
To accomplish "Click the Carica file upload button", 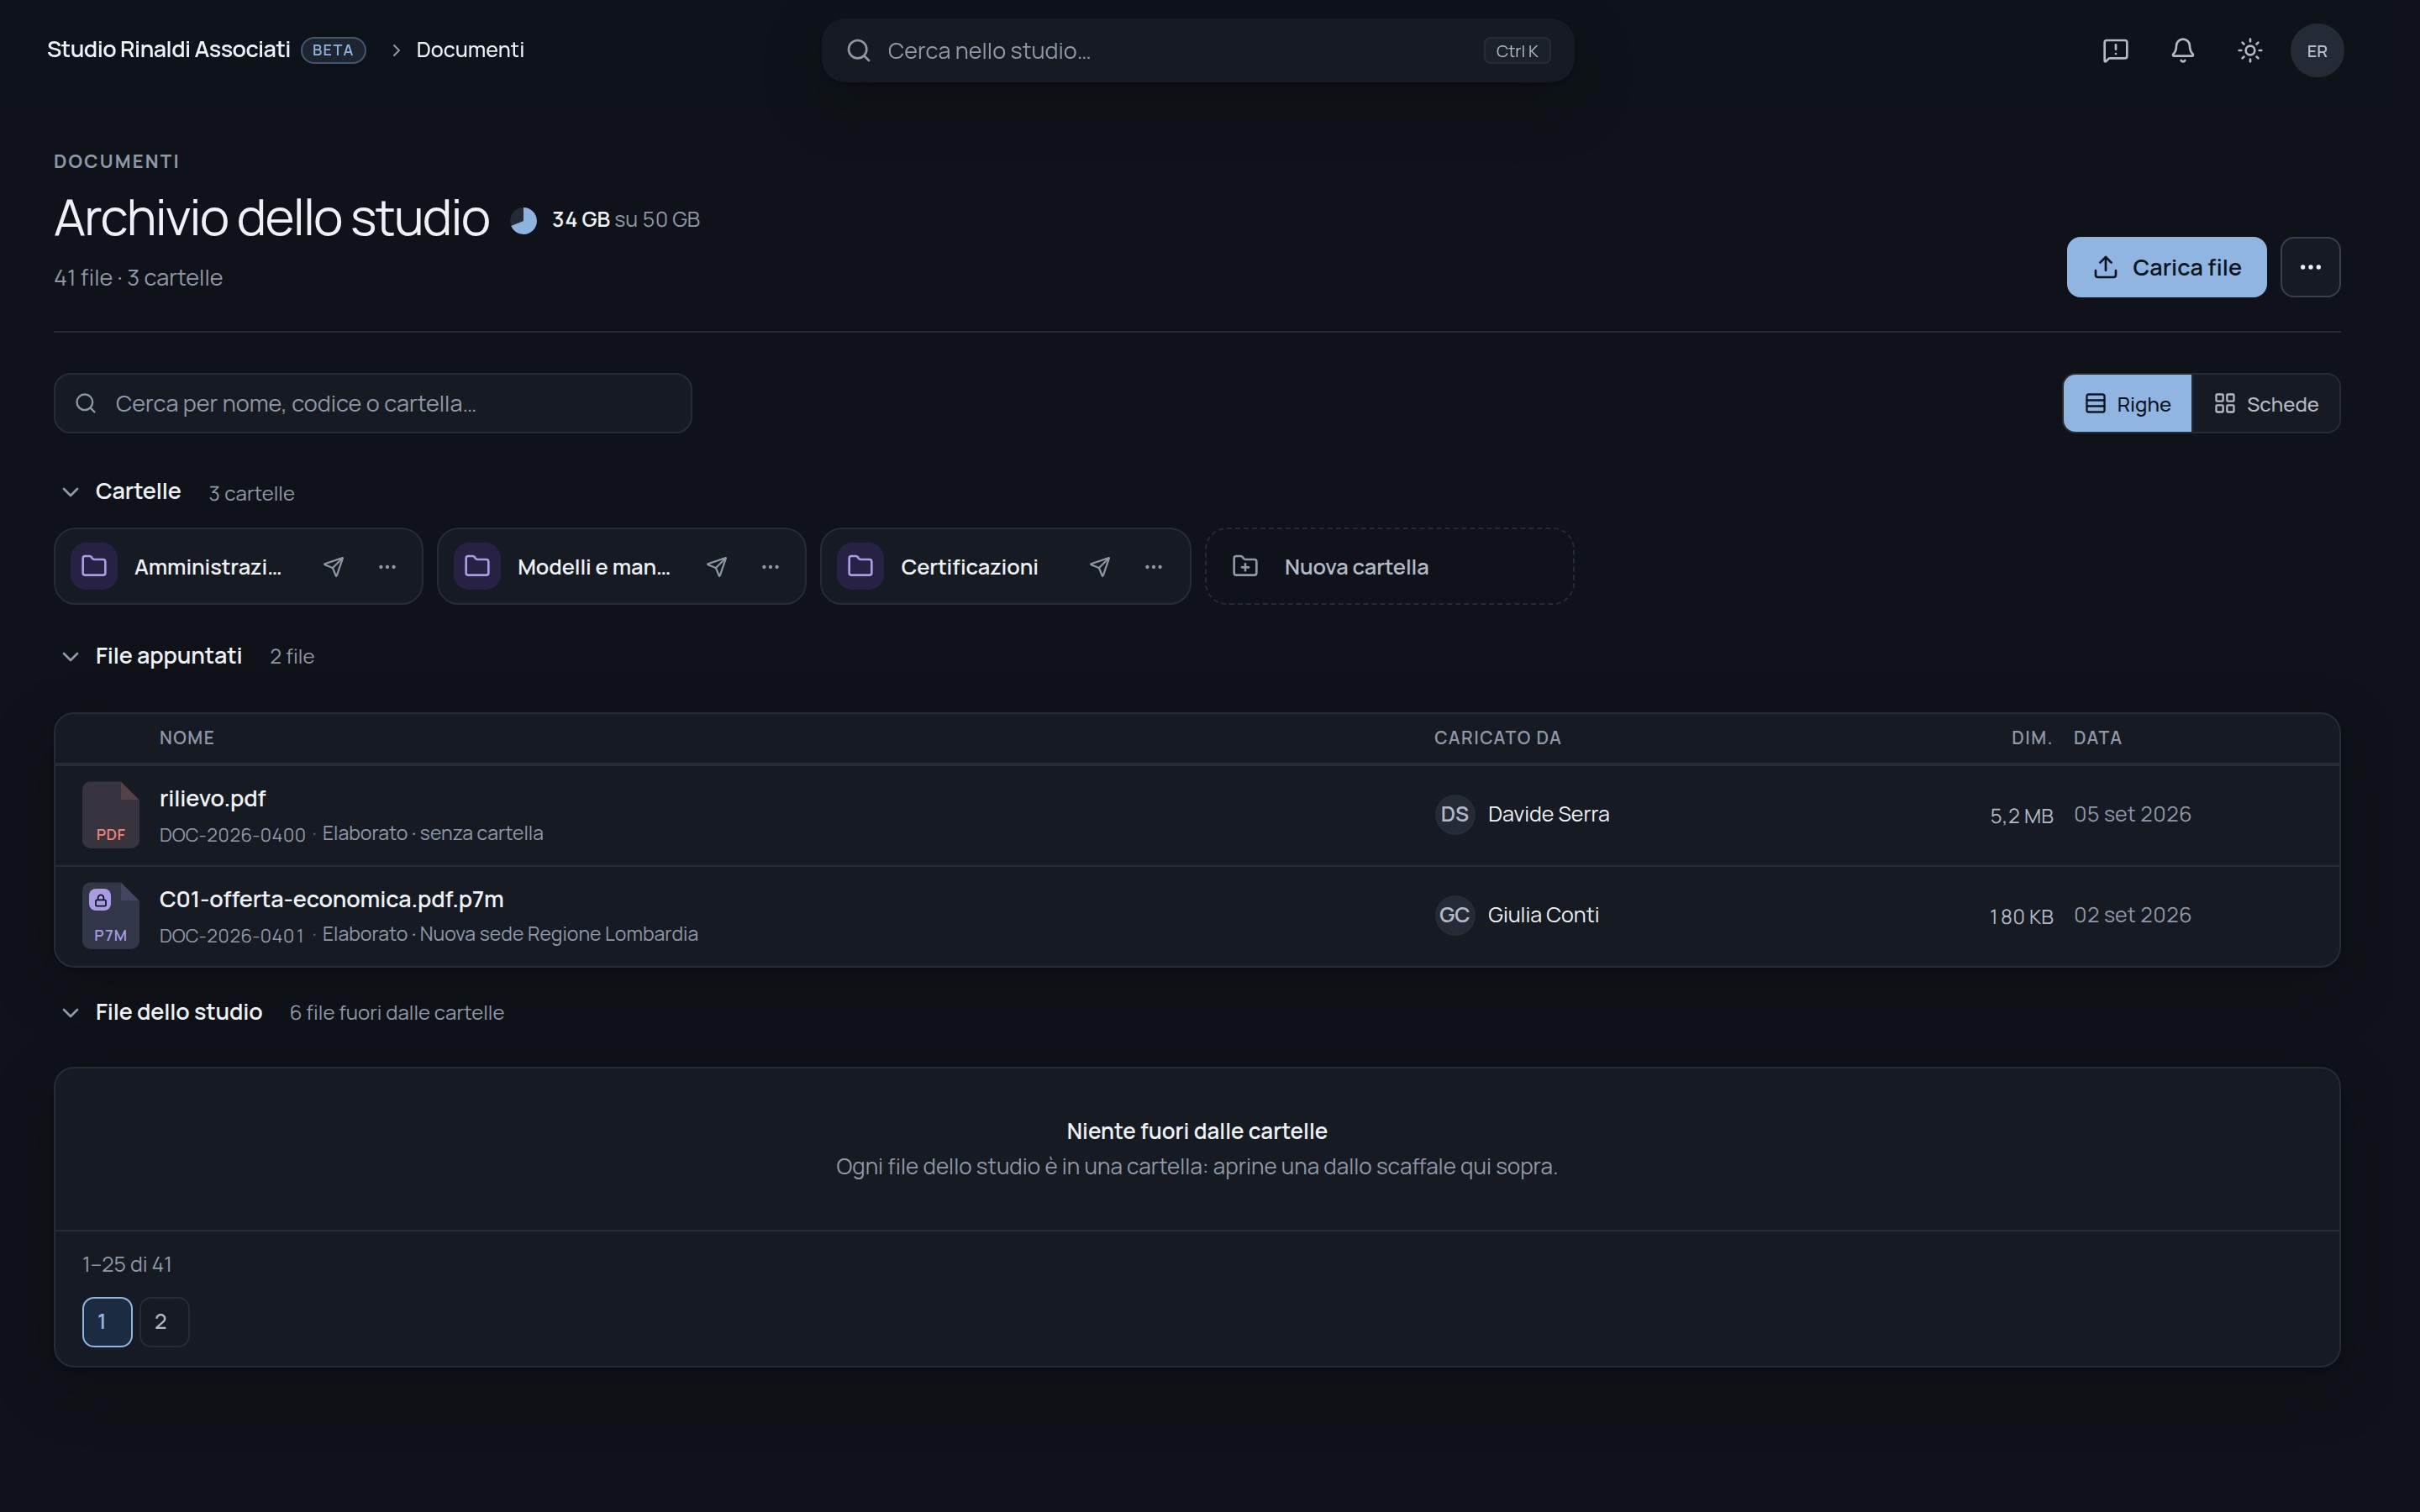I will [2166, 267].
